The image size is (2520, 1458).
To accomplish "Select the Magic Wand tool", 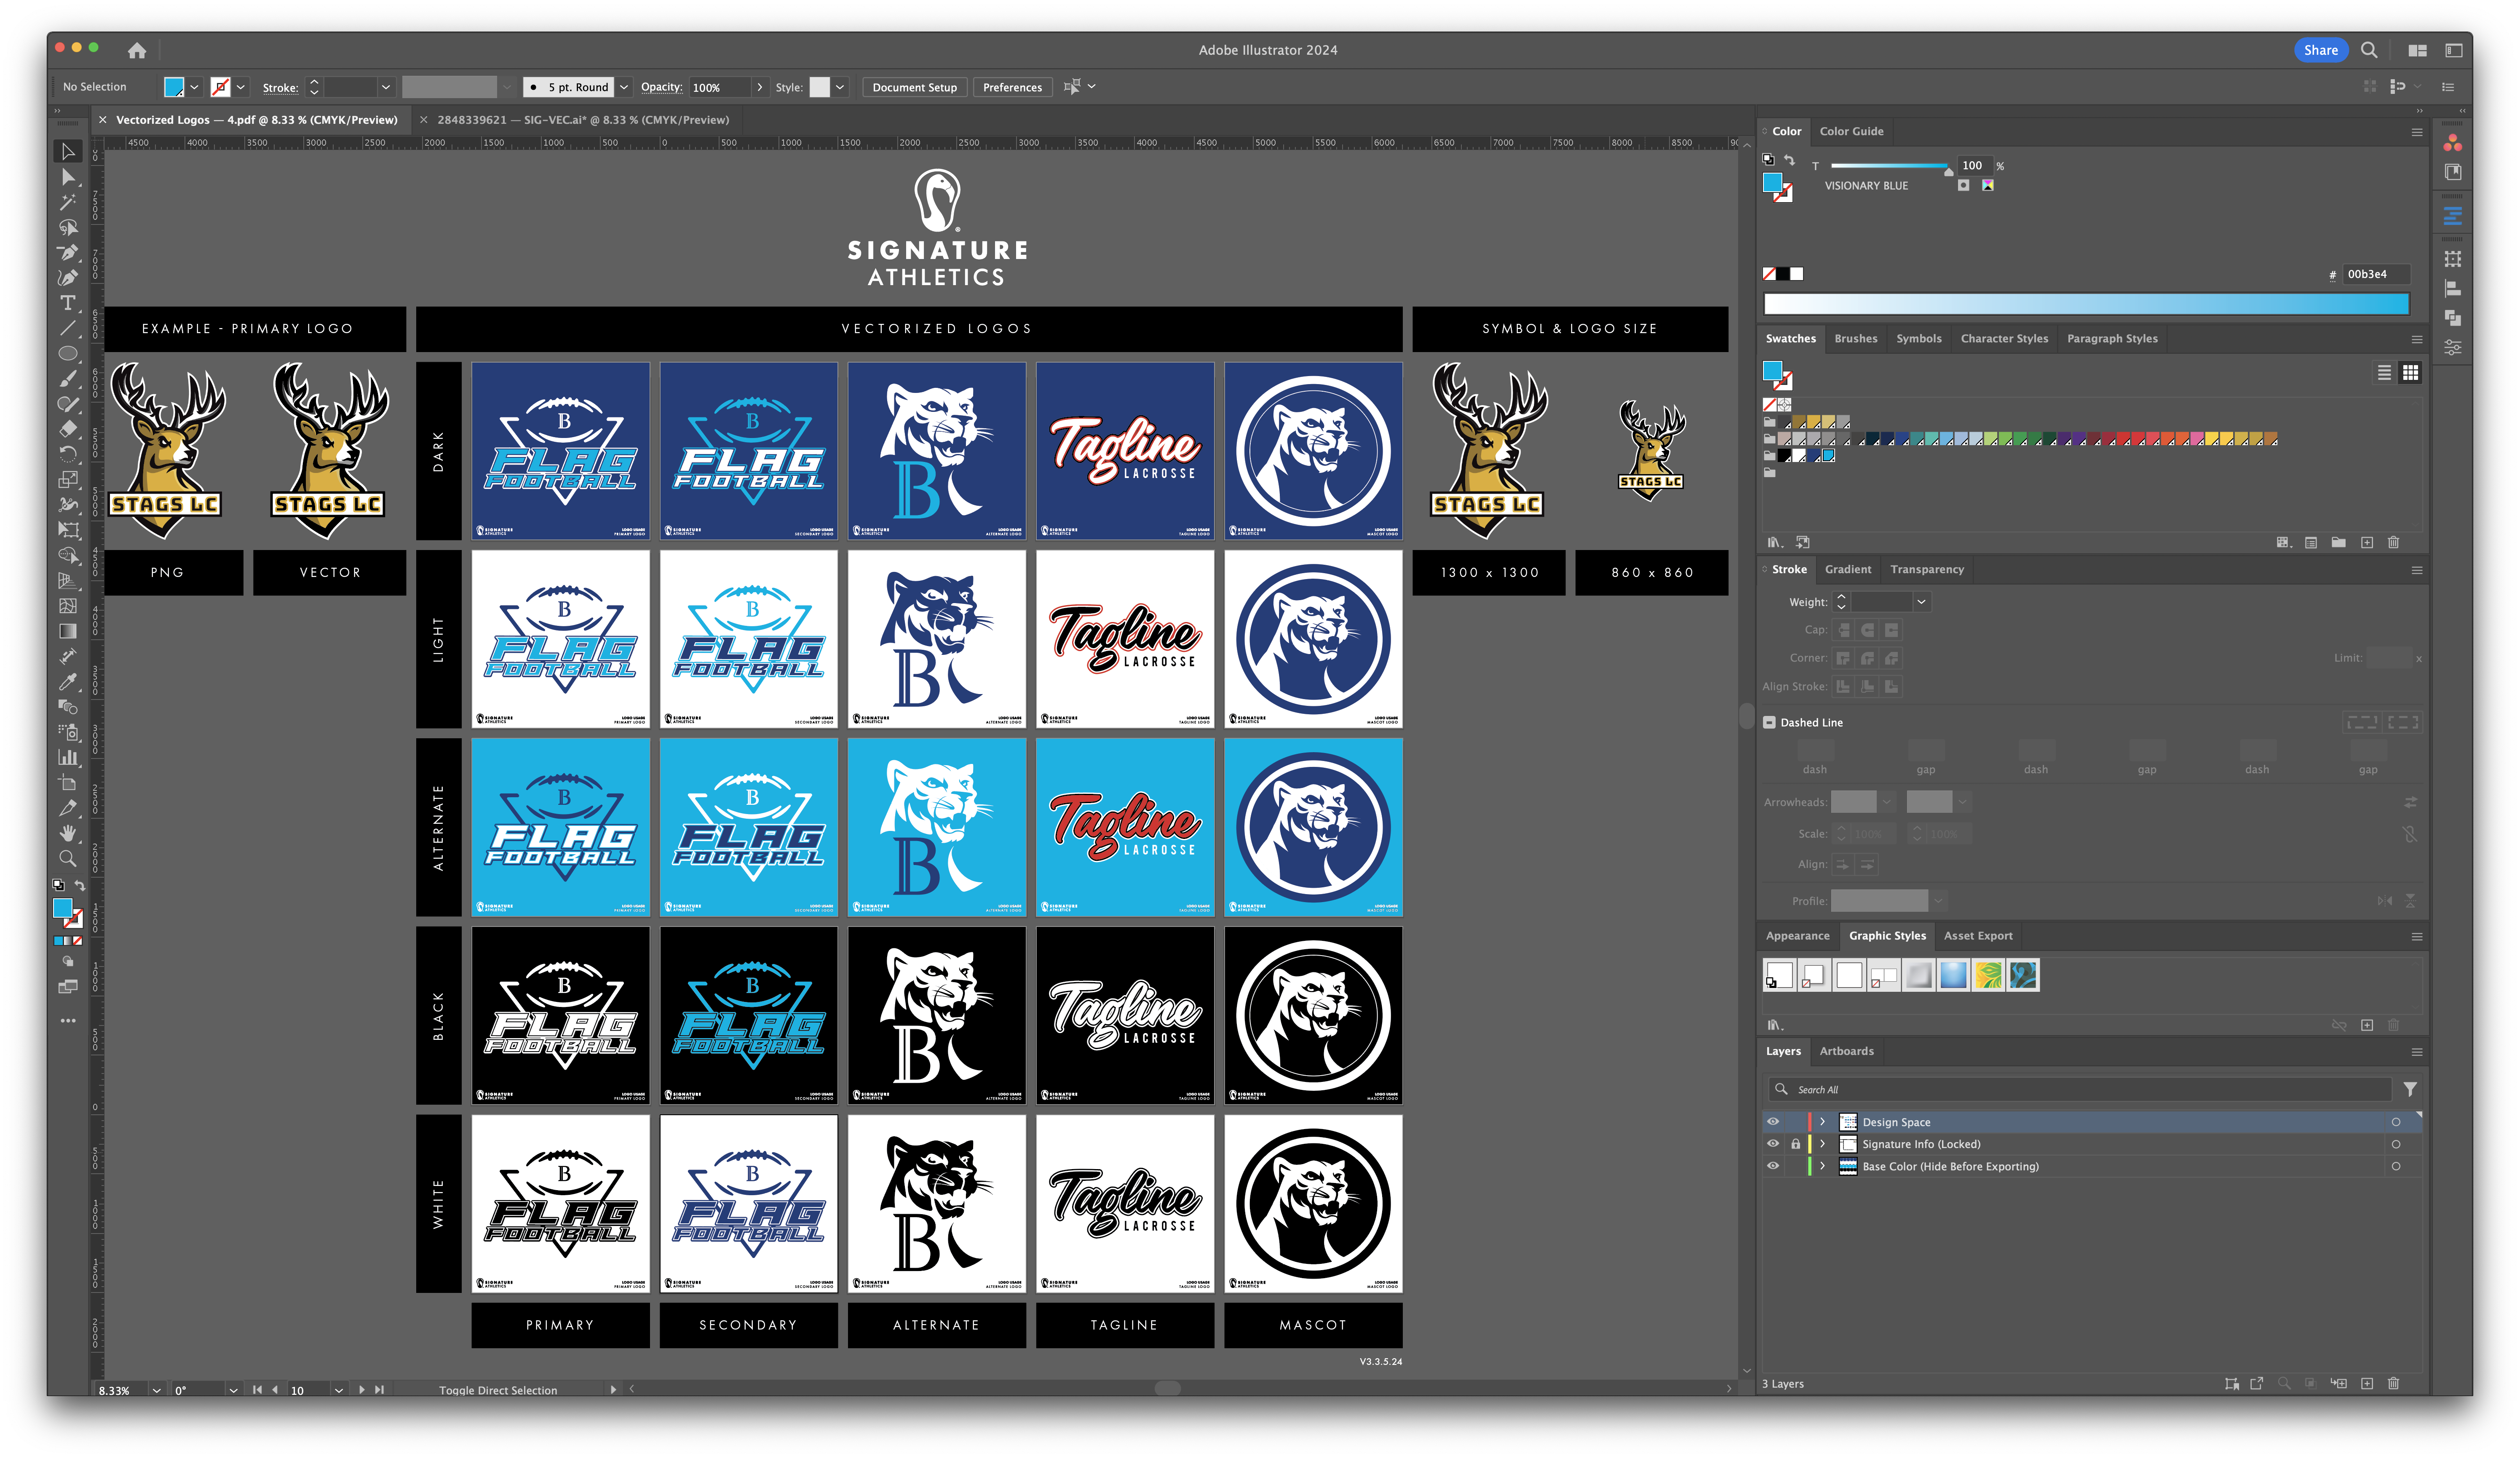I will [x=68, y=202].
